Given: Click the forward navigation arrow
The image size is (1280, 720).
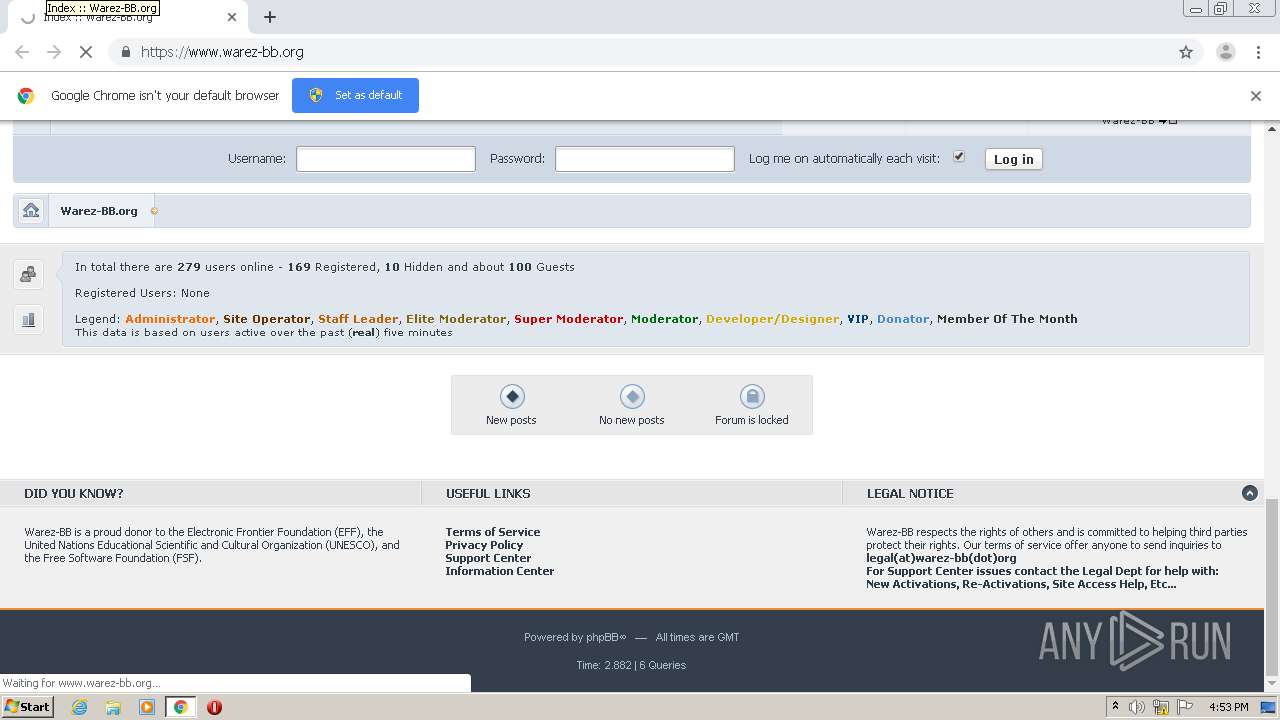Looking at the screenshot, I should [x=54, y=52].
